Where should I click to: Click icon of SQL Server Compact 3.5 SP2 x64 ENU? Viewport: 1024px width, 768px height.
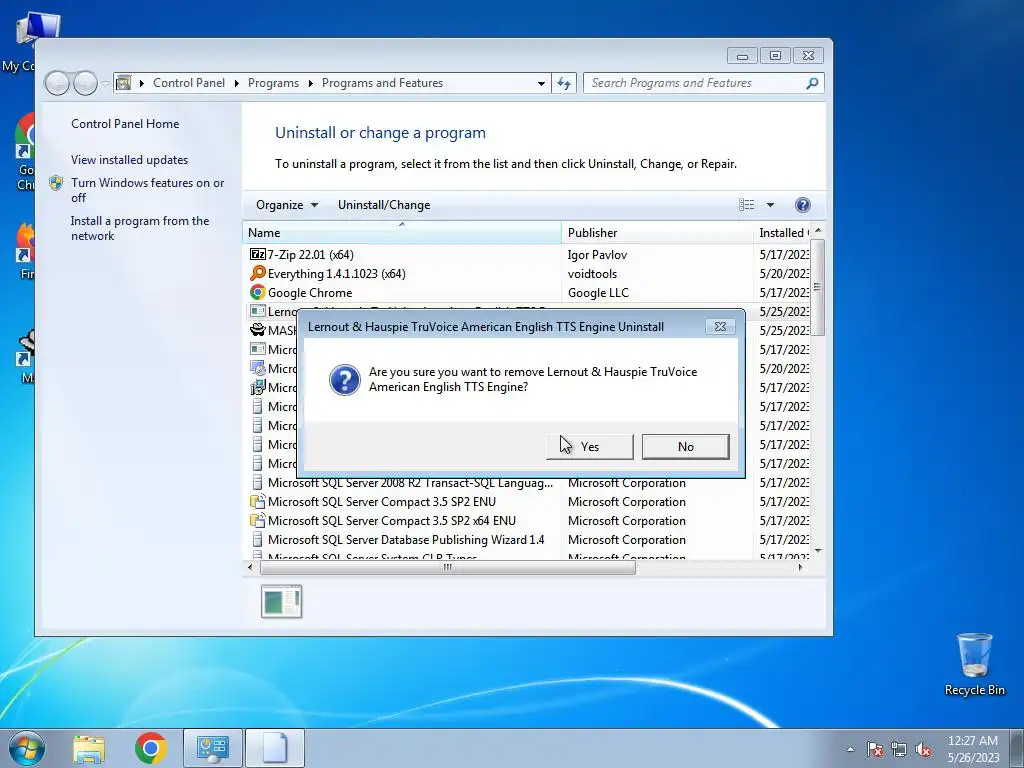coord(257,520)
